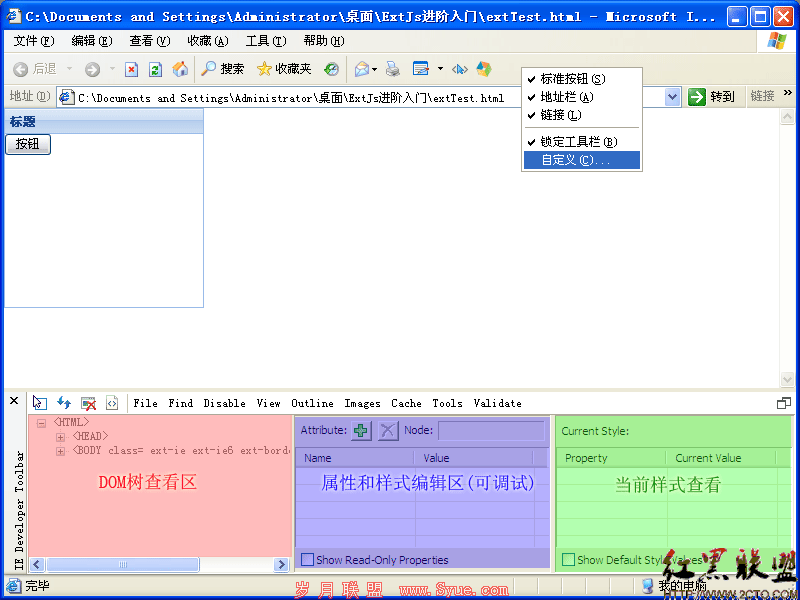Expand the <BODY> tree node
This screenshot has width=800, height=600.
point(60,452)
